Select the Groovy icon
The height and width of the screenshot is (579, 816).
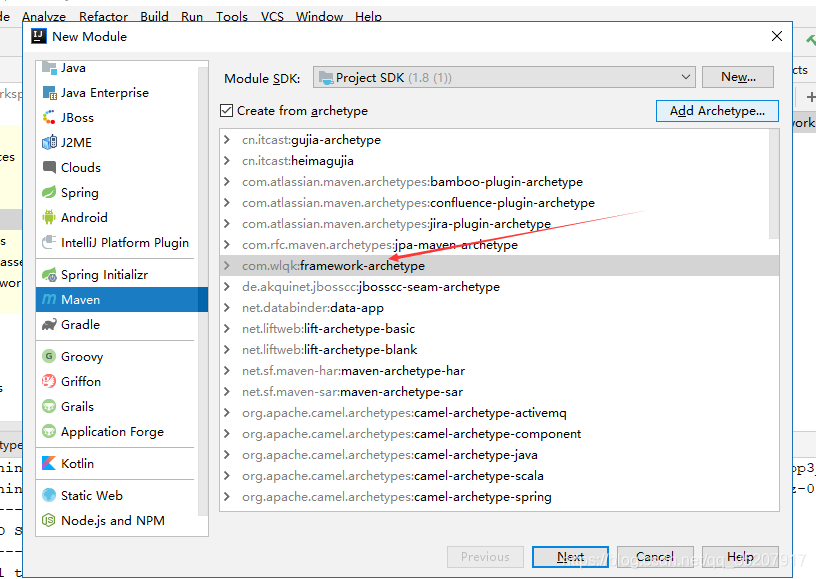[49, 356]
